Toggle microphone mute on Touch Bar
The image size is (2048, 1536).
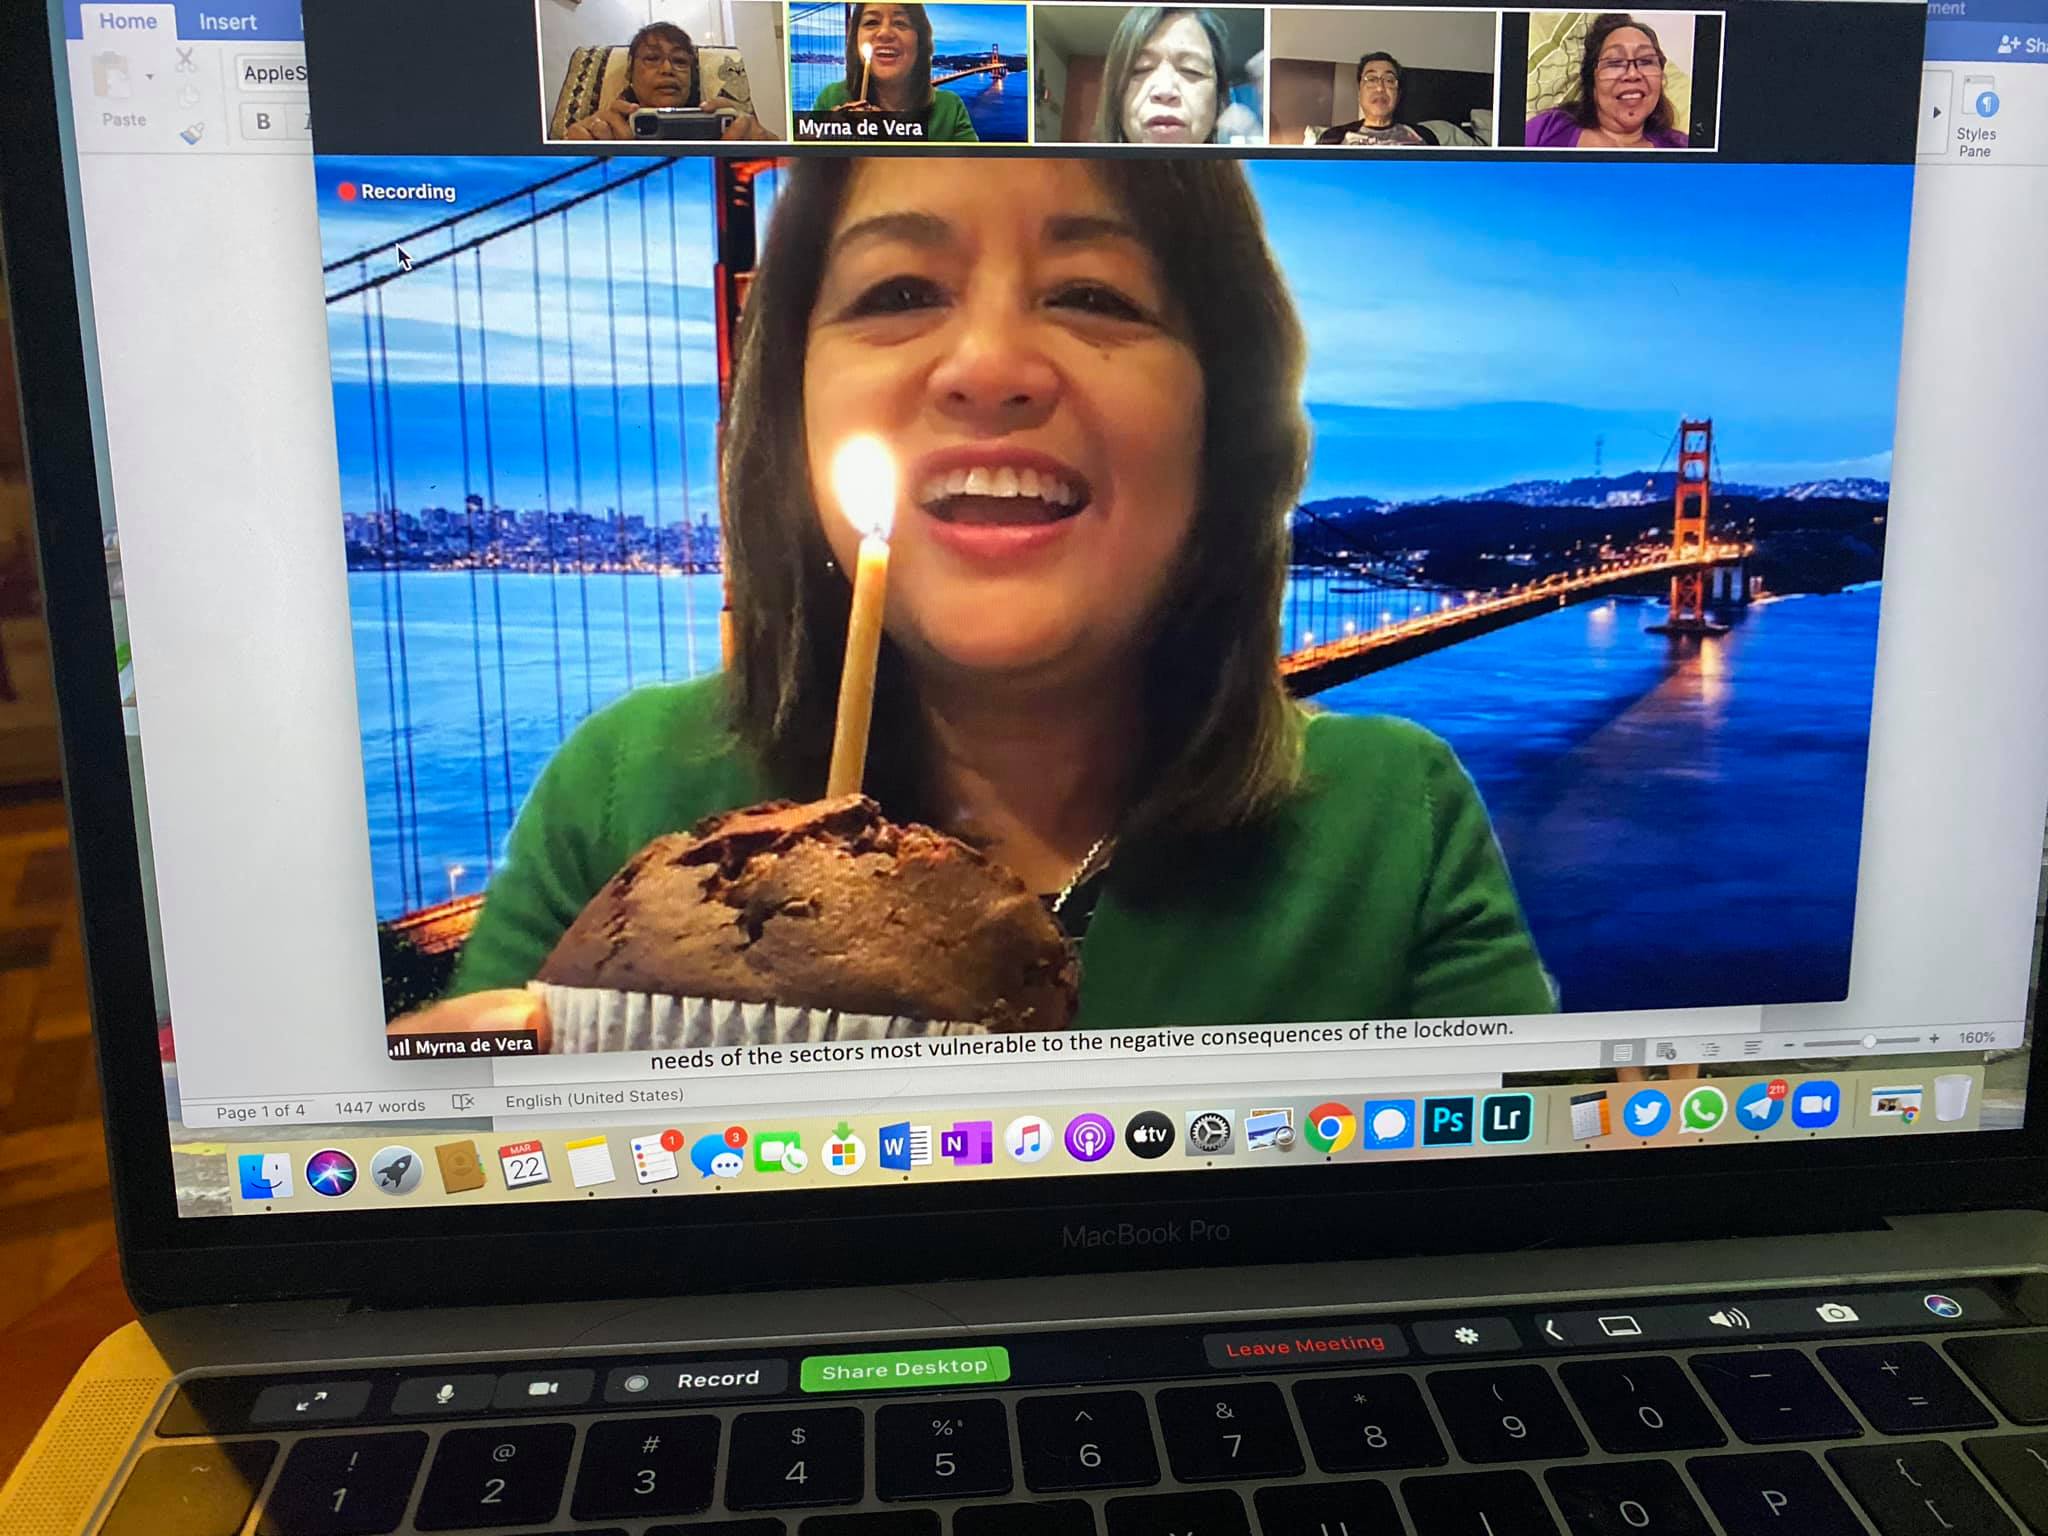(444, 1393)
